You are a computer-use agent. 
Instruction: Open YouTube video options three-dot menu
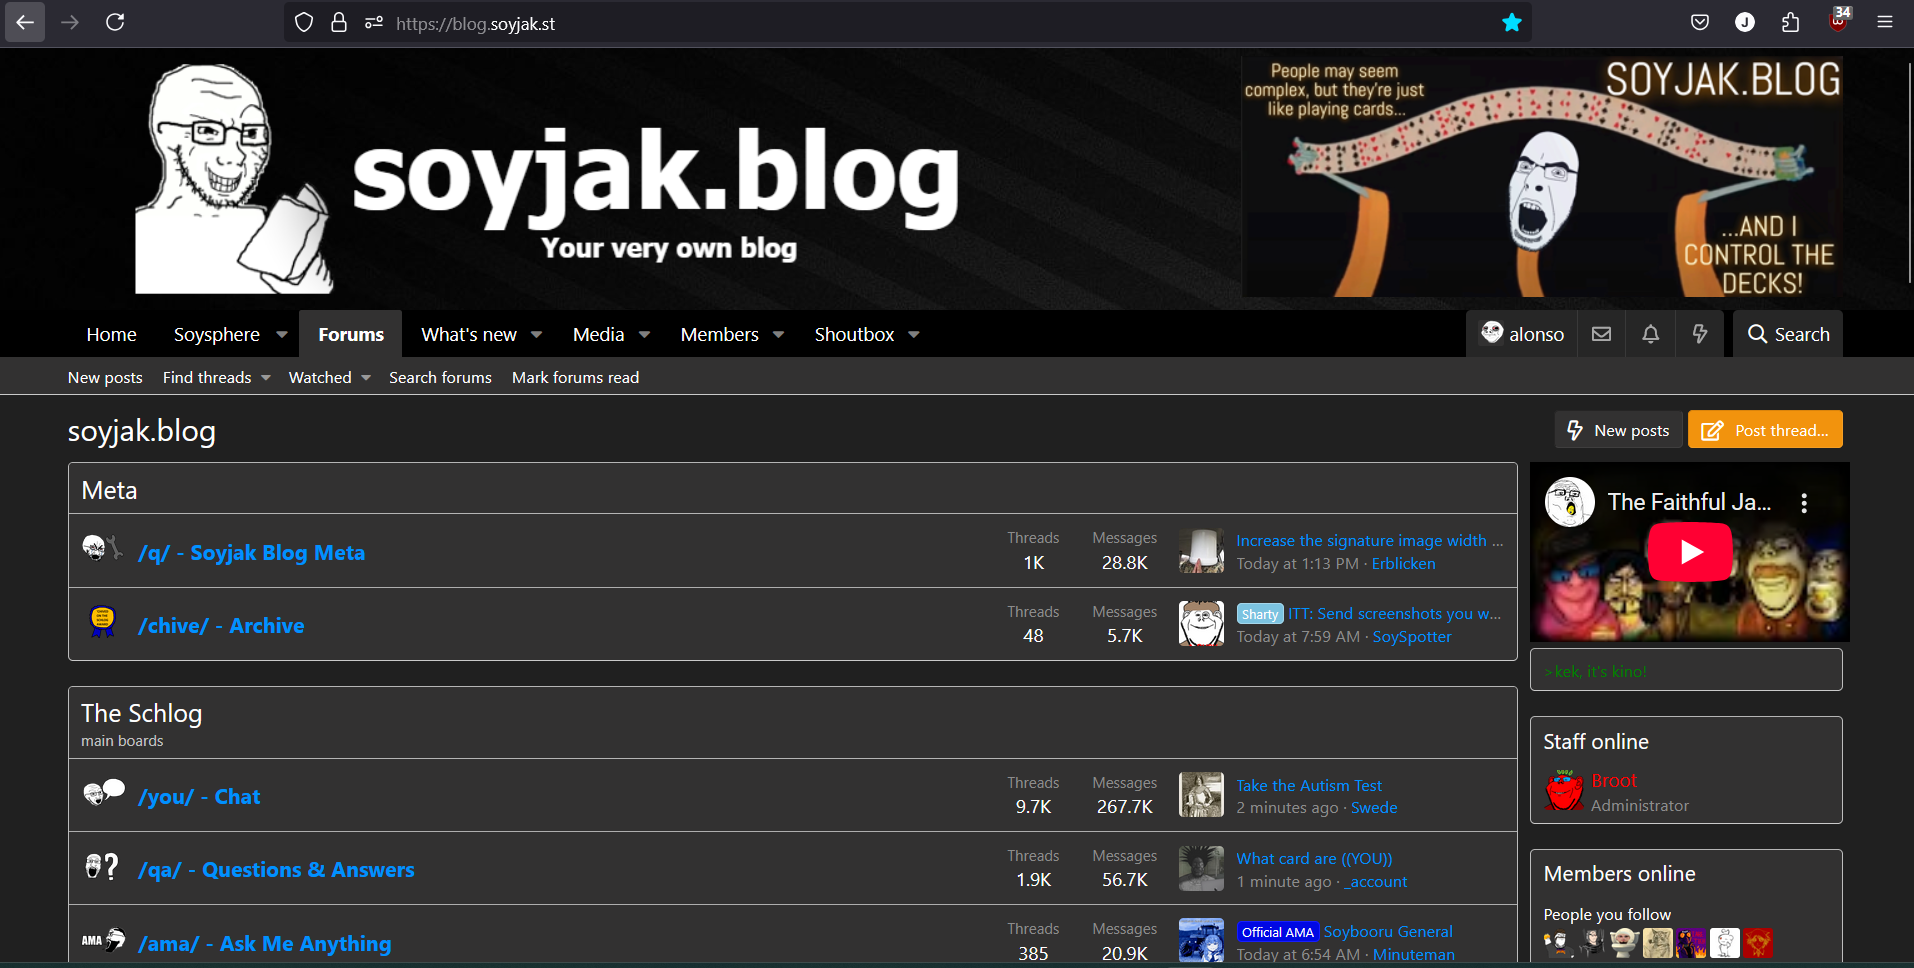click(1804, 503)
